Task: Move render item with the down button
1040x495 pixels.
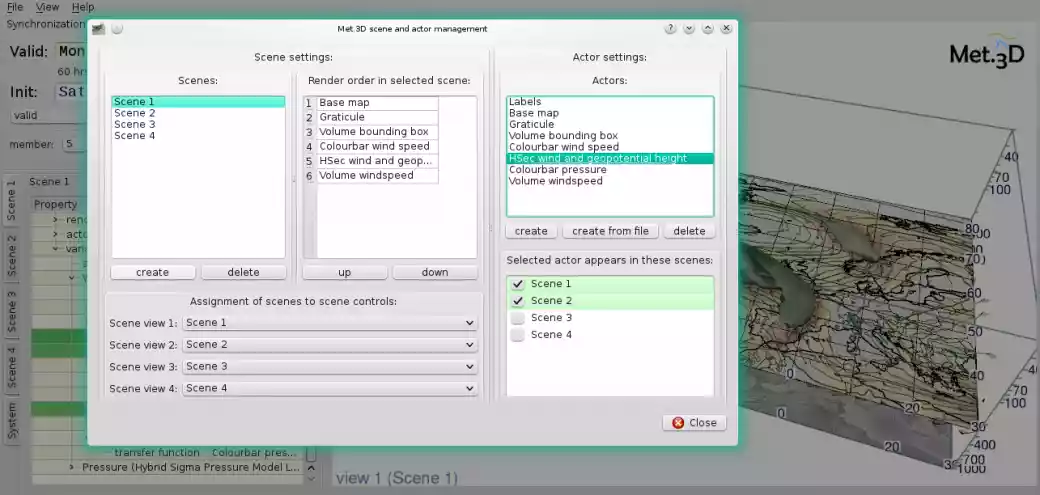Action: 435,272
